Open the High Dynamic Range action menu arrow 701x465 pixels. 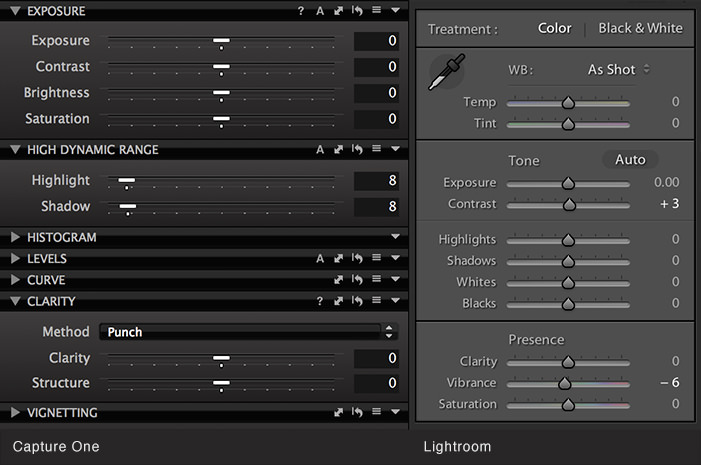point(395,148)
